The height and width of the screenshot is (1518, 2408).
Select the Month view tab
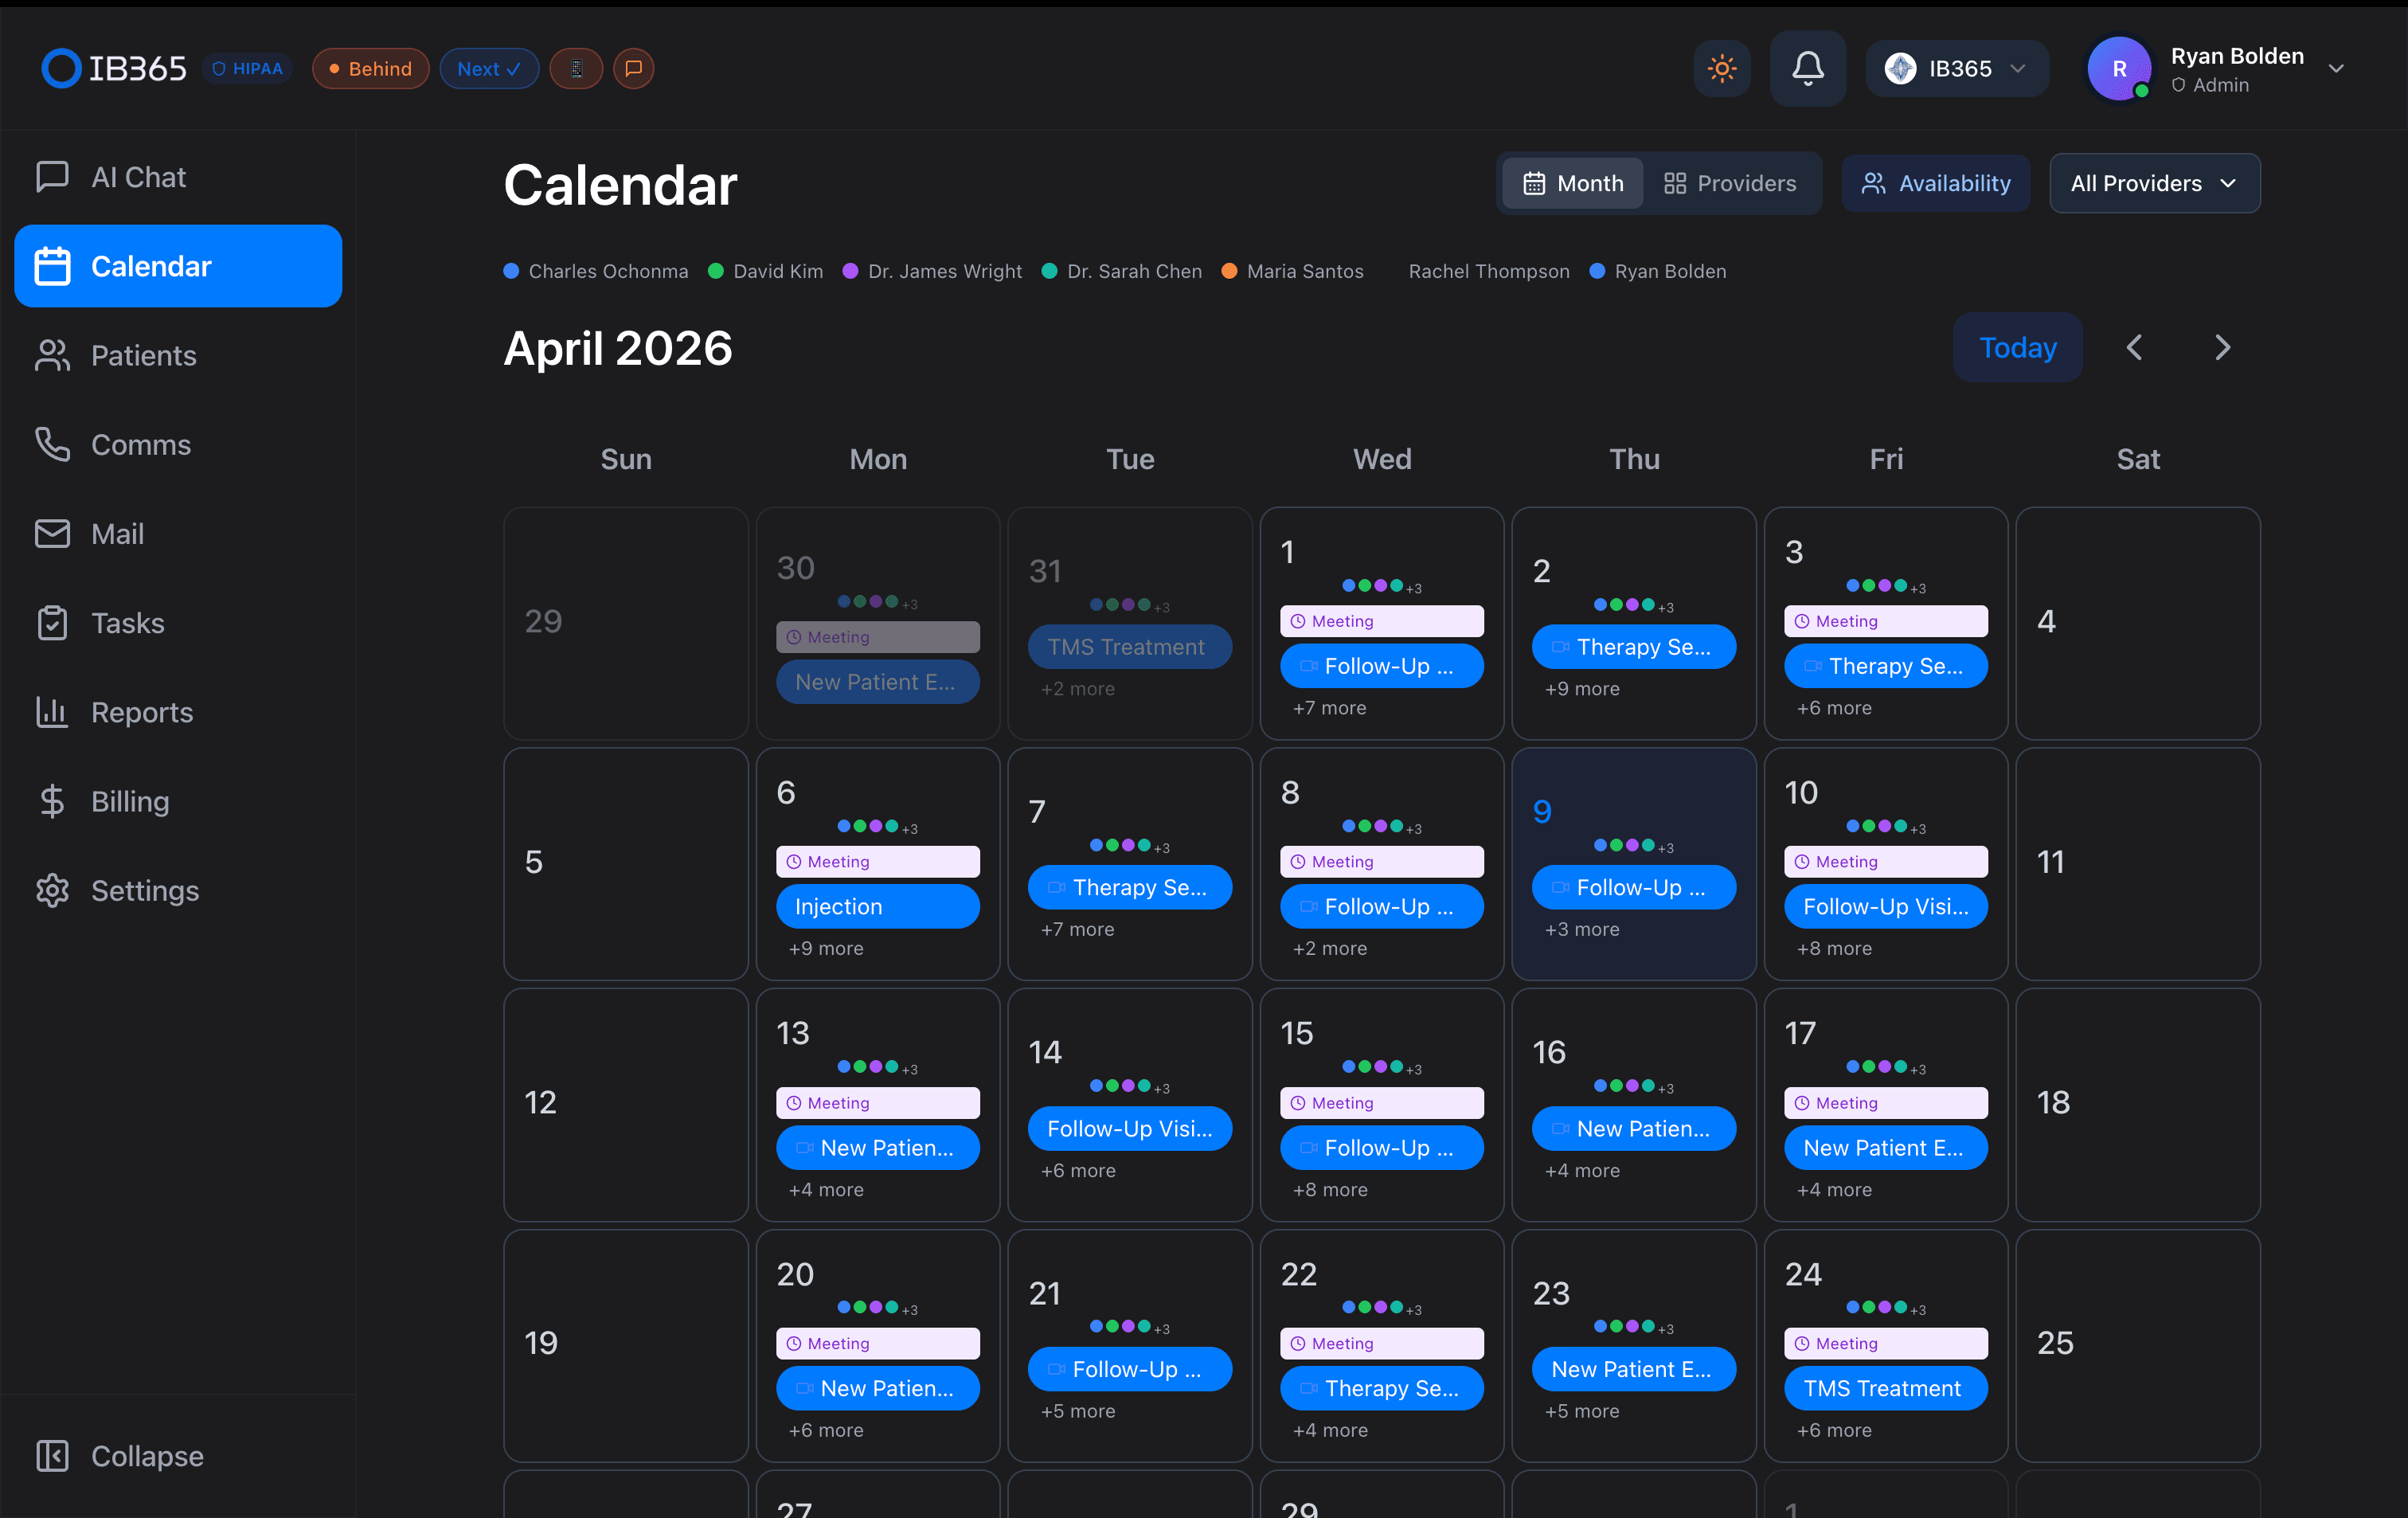click(x=1572, y=183)
